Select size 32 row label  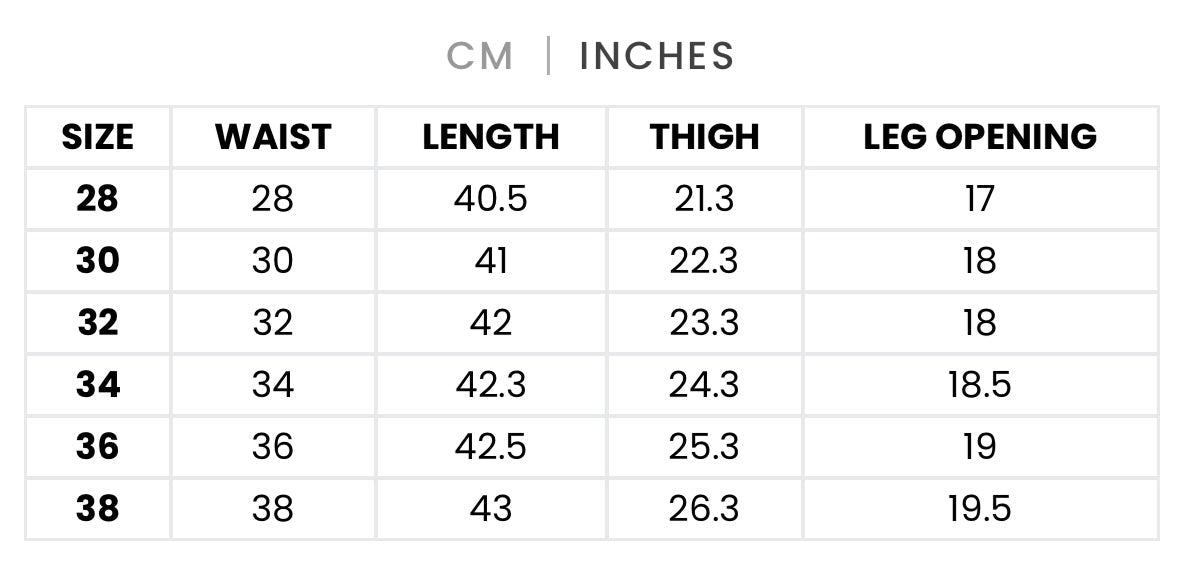(x=97, y=323)
